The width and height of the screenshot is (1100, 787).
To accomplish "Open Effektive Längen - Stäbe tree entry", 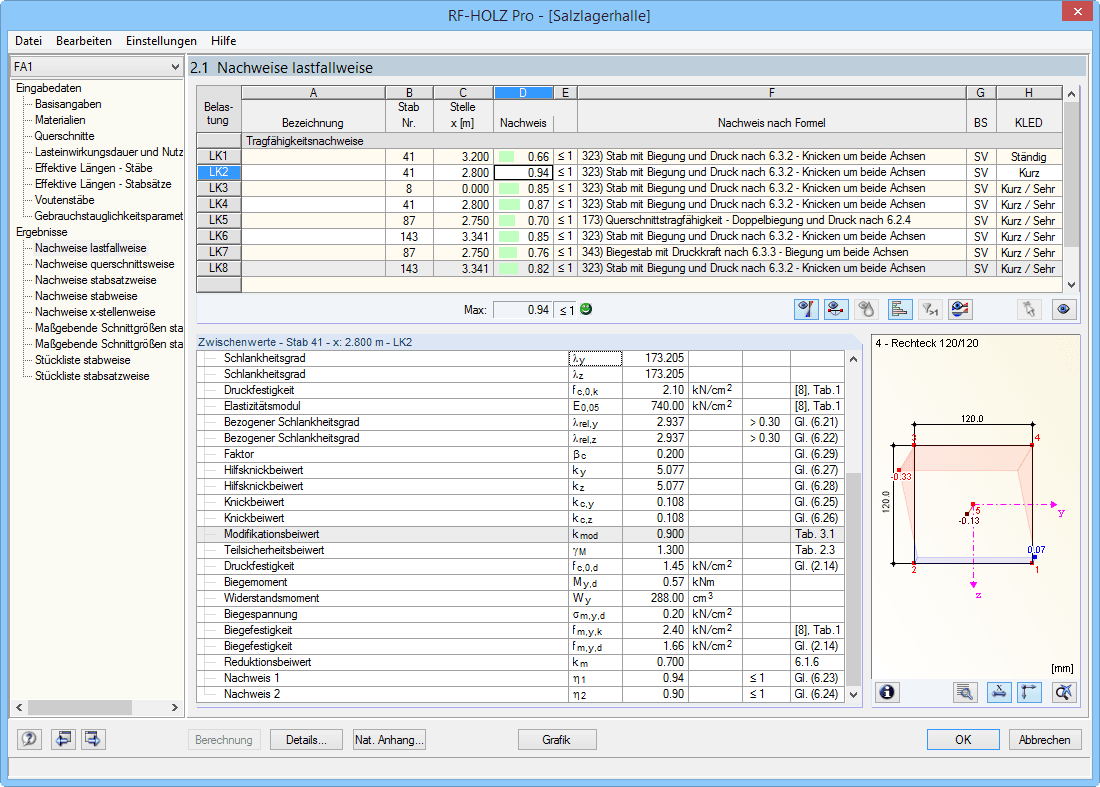I will click(93, 168).
